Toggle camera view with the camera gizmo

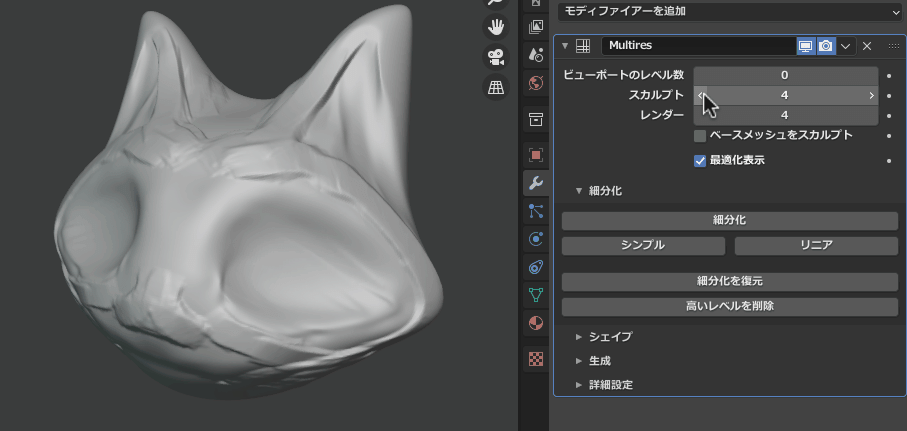(496, 57)
